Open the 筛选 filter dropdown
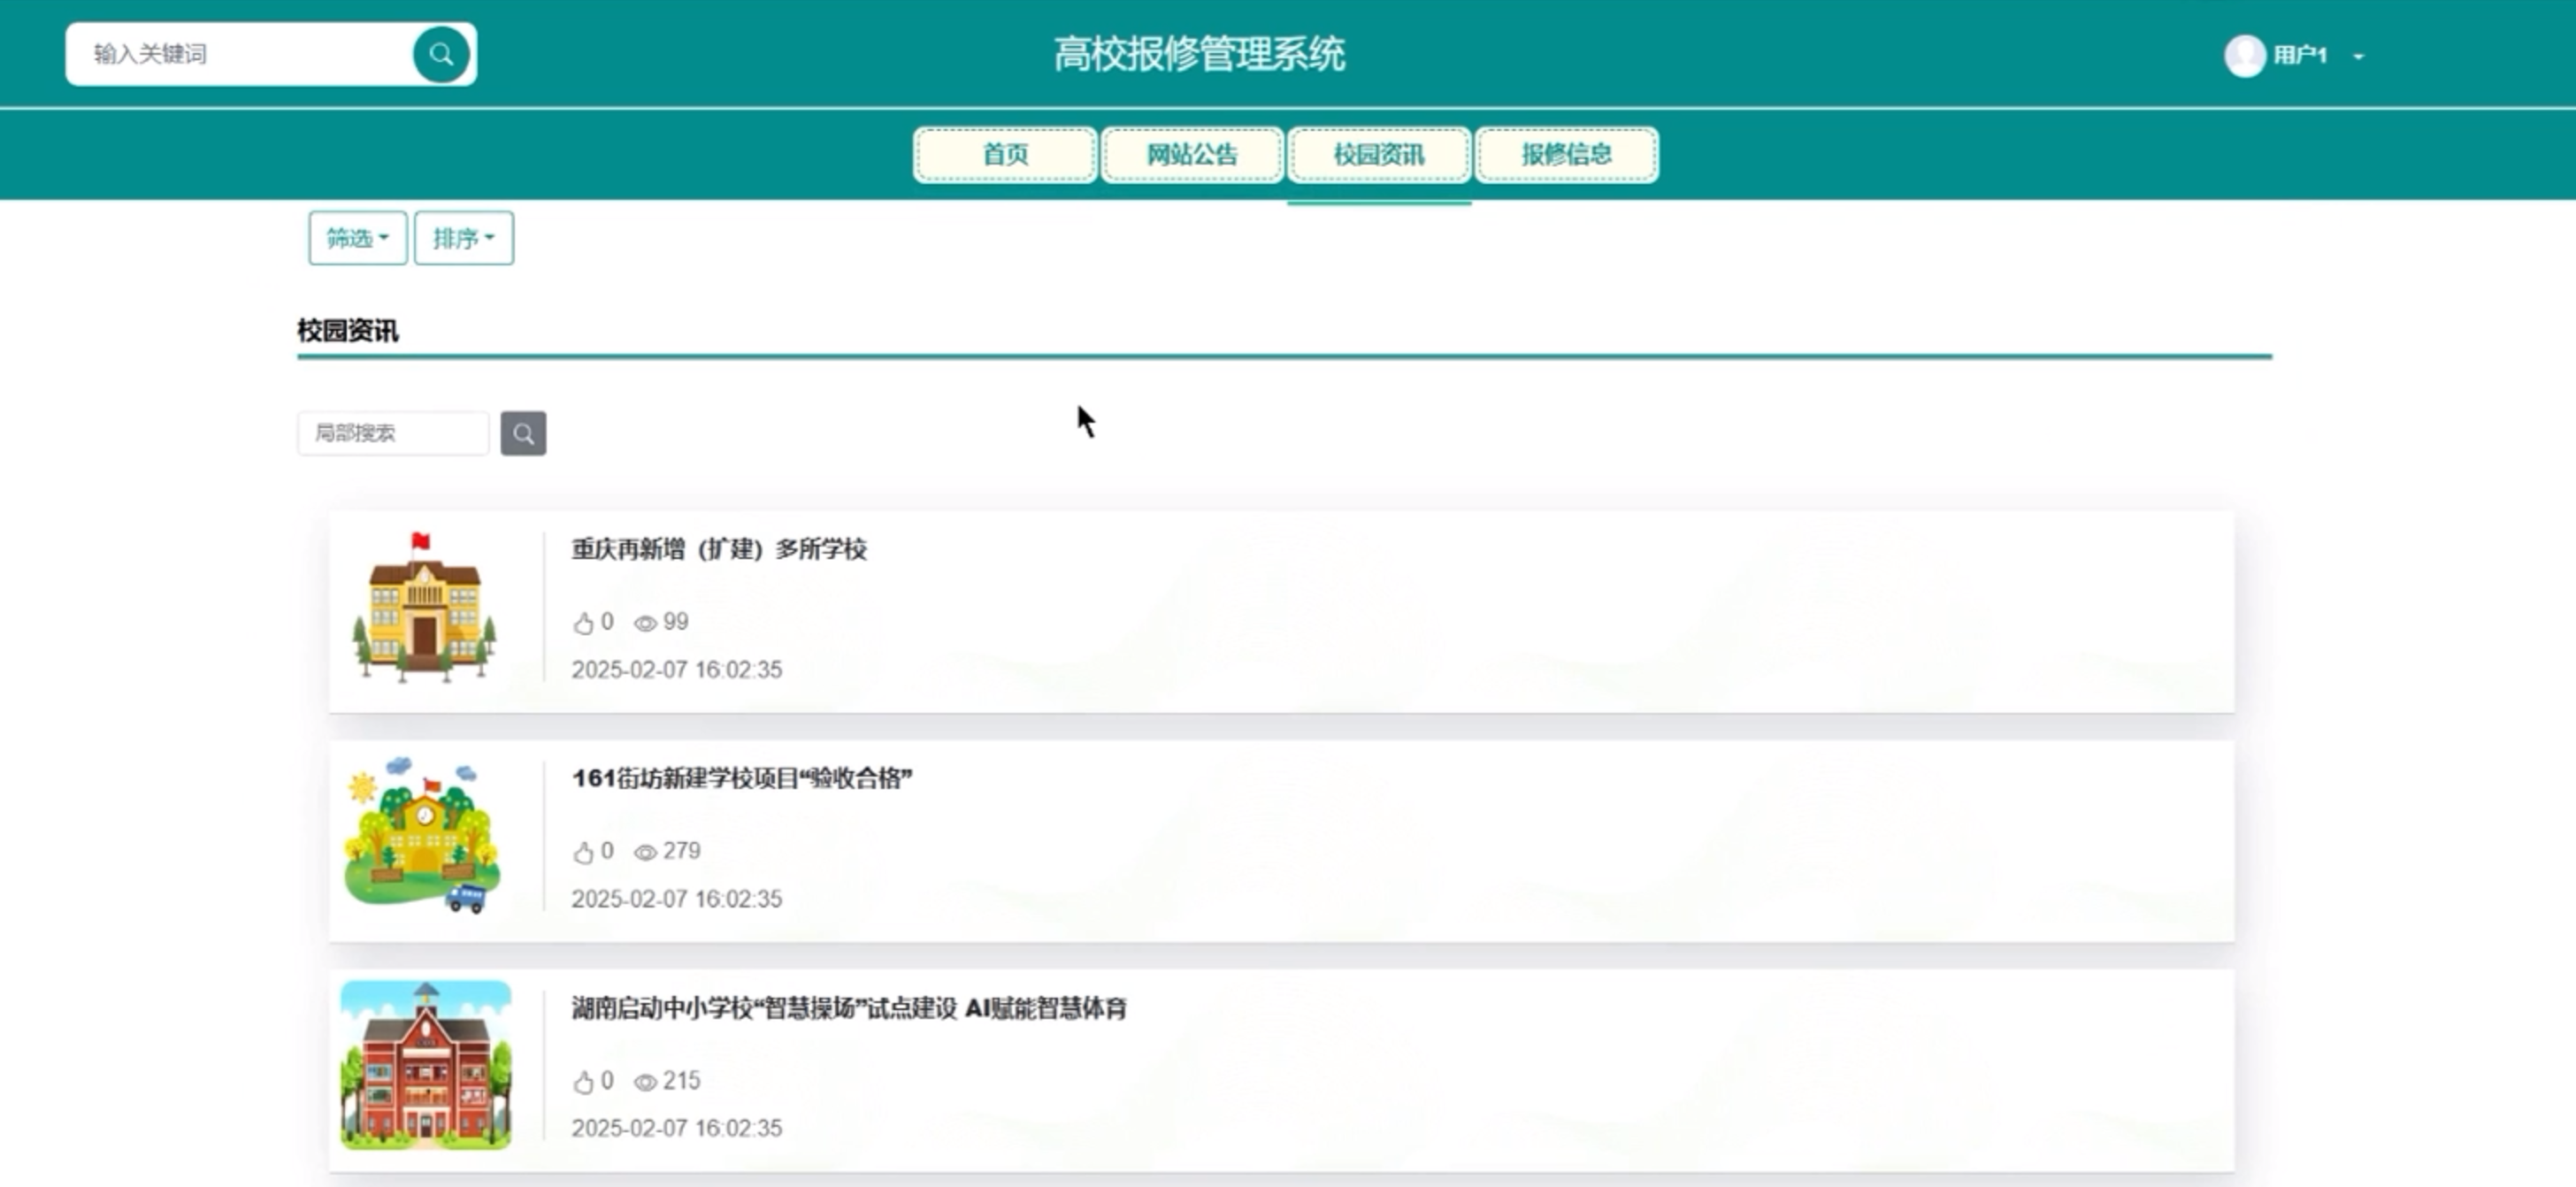Image resolution: width=2576 pixels, height=1187 pixels. pos(357,238)
